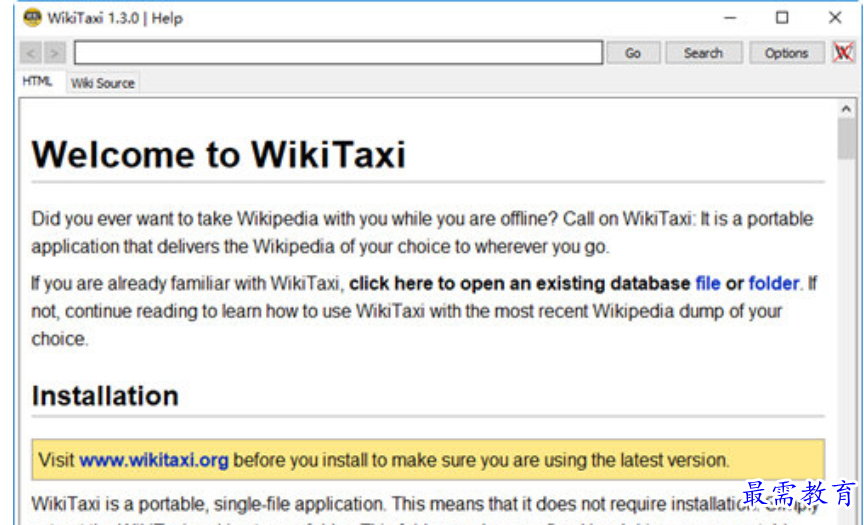Image resolution: width=864 pixels, height=525 pixels.
Task: Go back with the left arrow button
Action: tap(31, 53)
